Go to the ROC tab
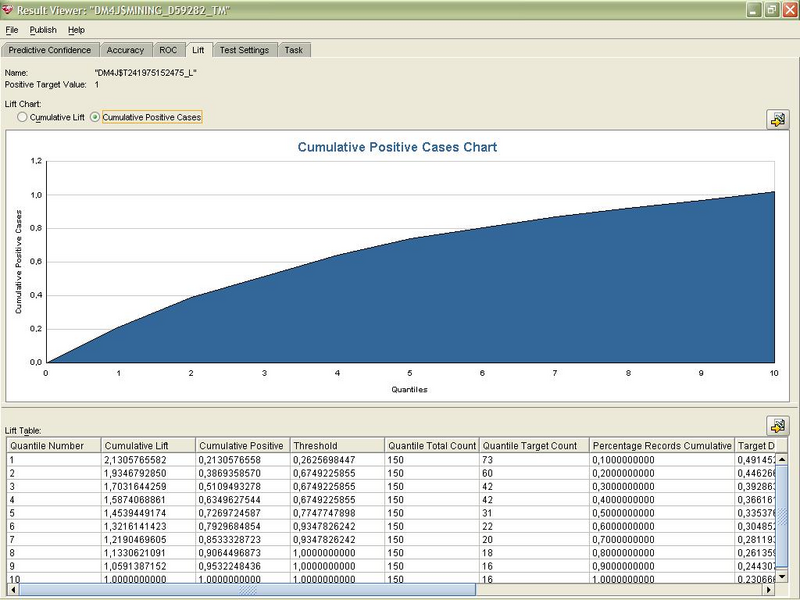 (x=168, y=49)
